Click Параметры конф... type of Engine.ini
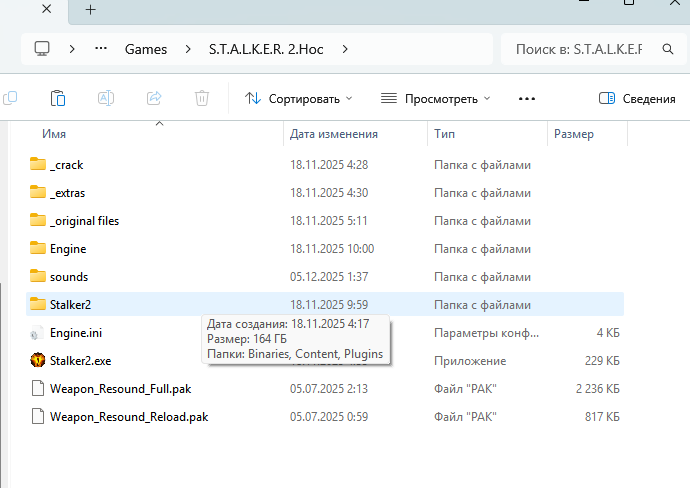 [486, 333]
